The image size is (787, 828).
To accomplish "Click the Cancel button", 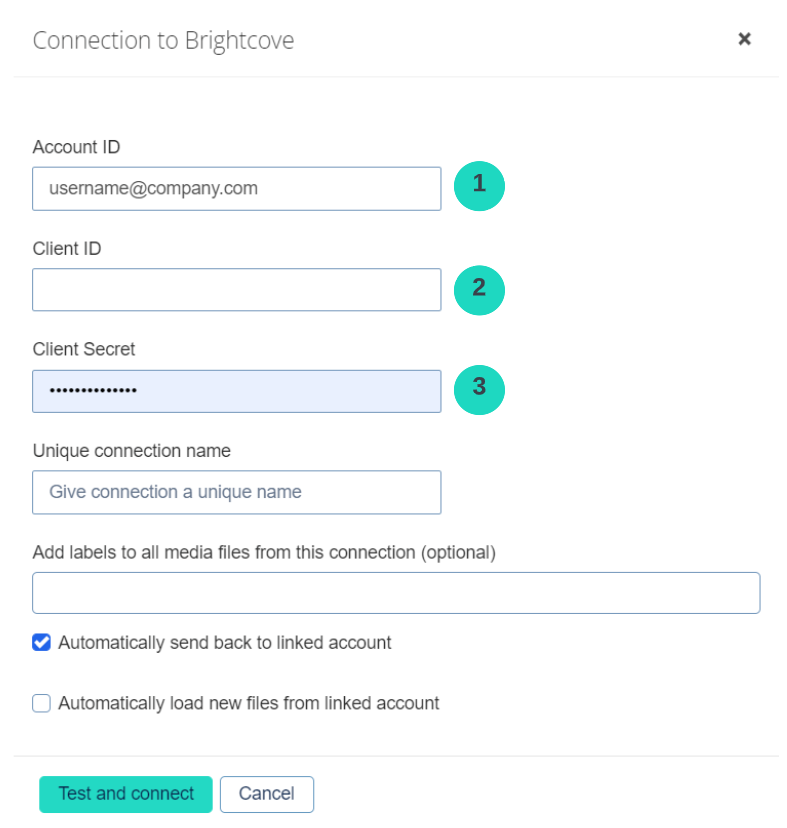I will pyautogui.click(x=266, y=794).
